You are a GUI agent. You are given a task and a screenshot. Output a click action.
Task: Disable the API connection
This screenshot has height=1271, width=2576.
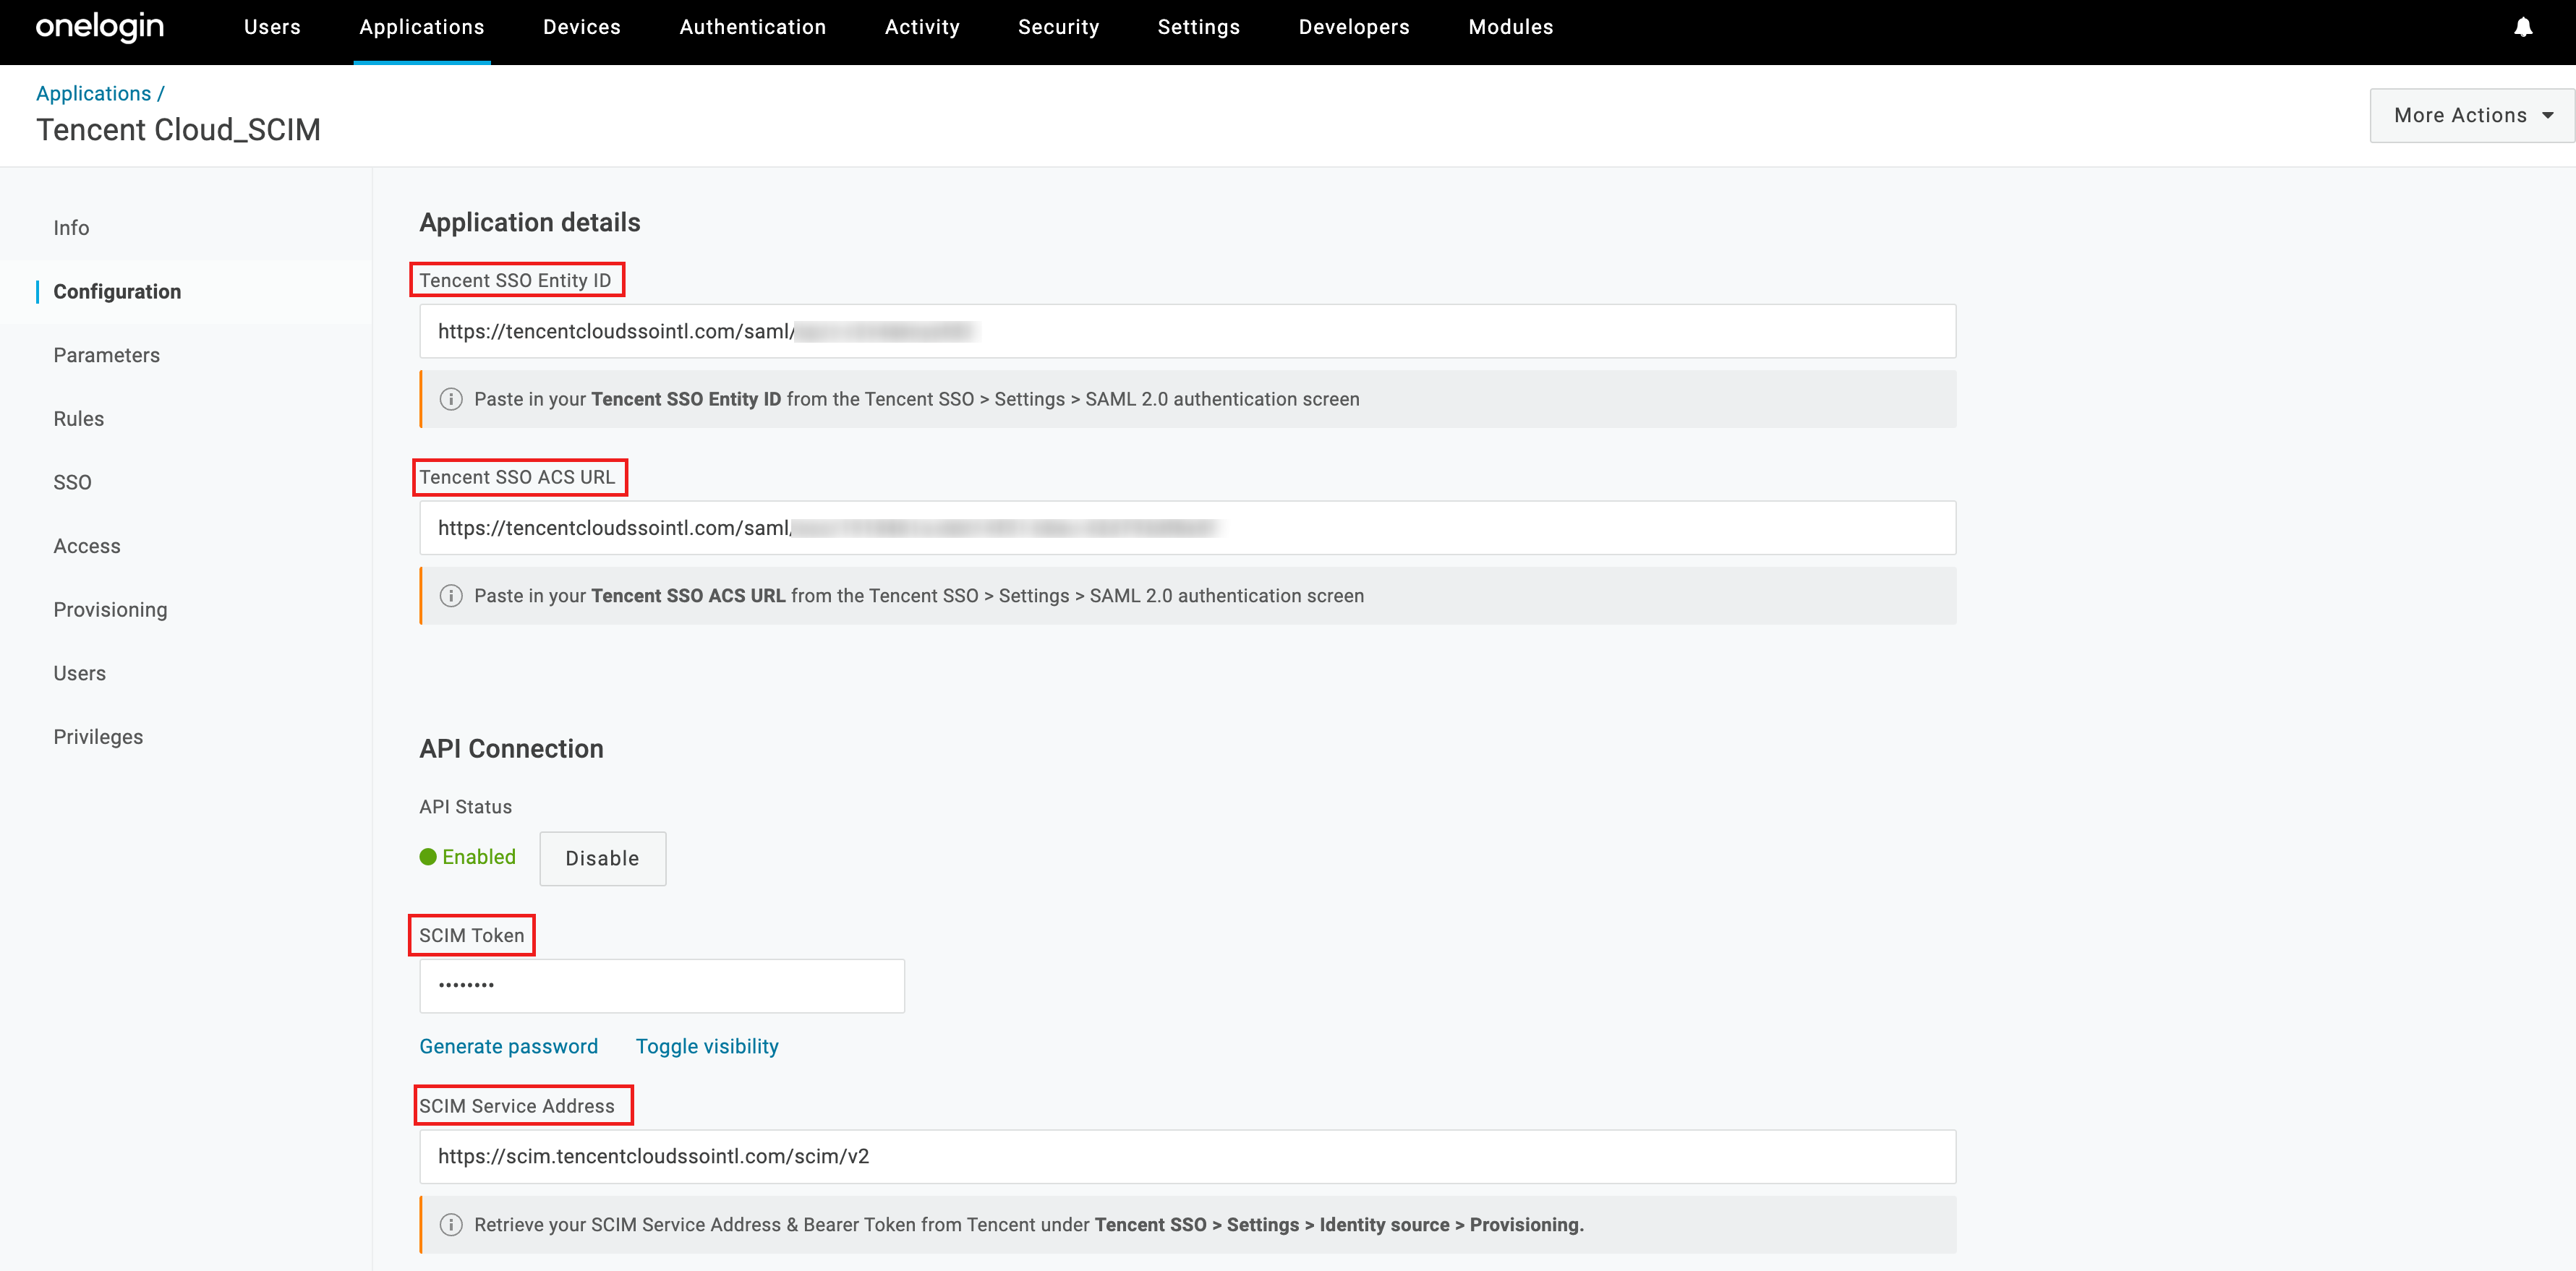(602, 858)
